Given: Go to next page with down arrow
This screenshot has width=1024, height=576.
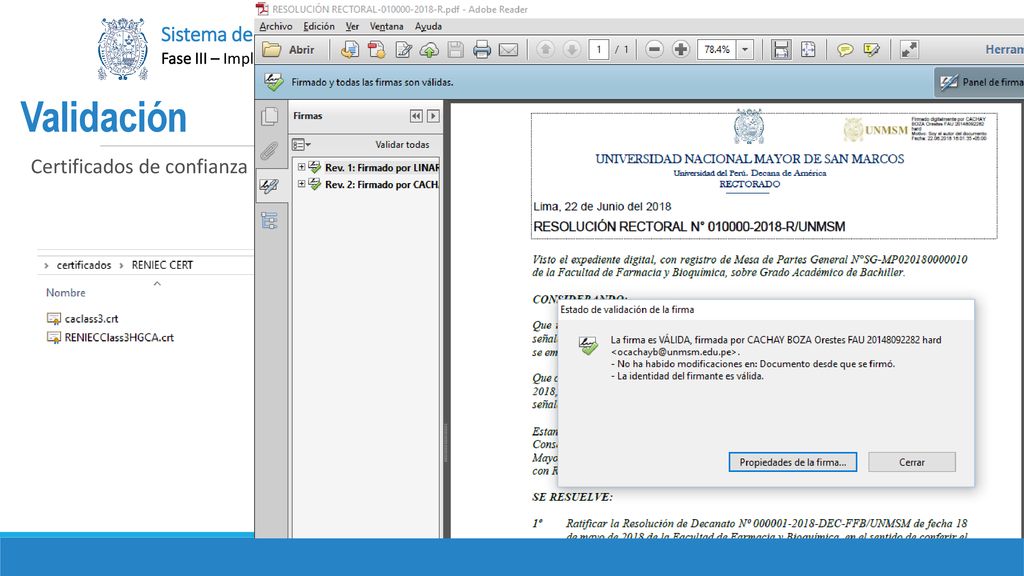Looking at the screenshot, I should click(x=571, y=50).
